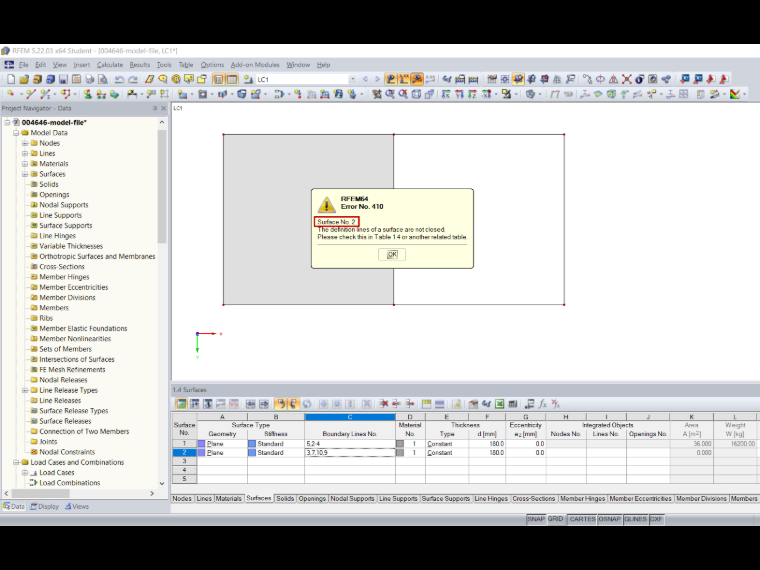The width and height of the screenshot is (760, 570).
Task: Select Openings in the navigator tree
Action: (54, 194)
